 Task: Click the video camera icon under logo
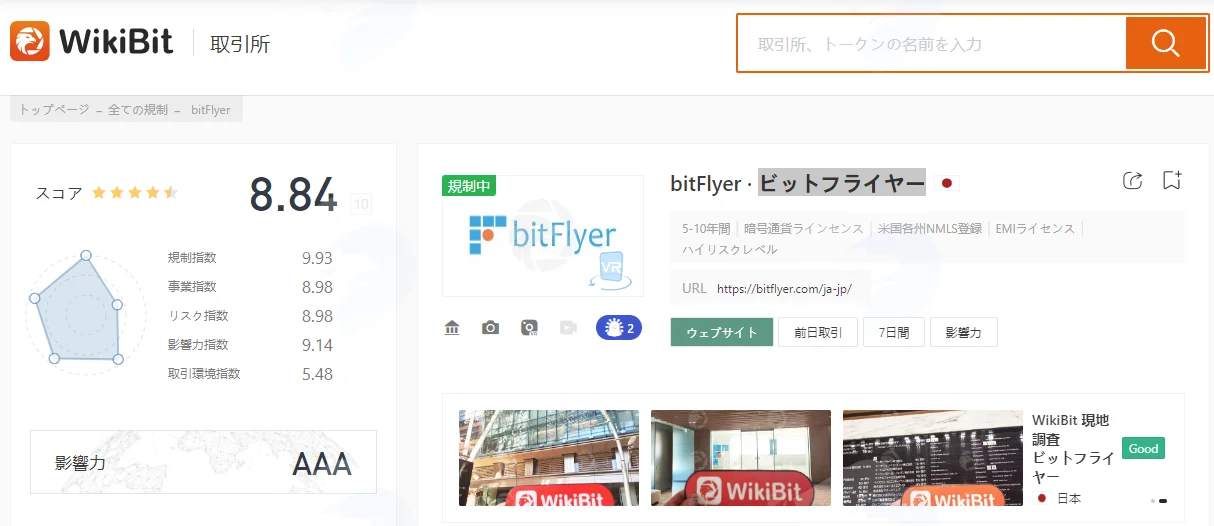click(x=569, y=327)
